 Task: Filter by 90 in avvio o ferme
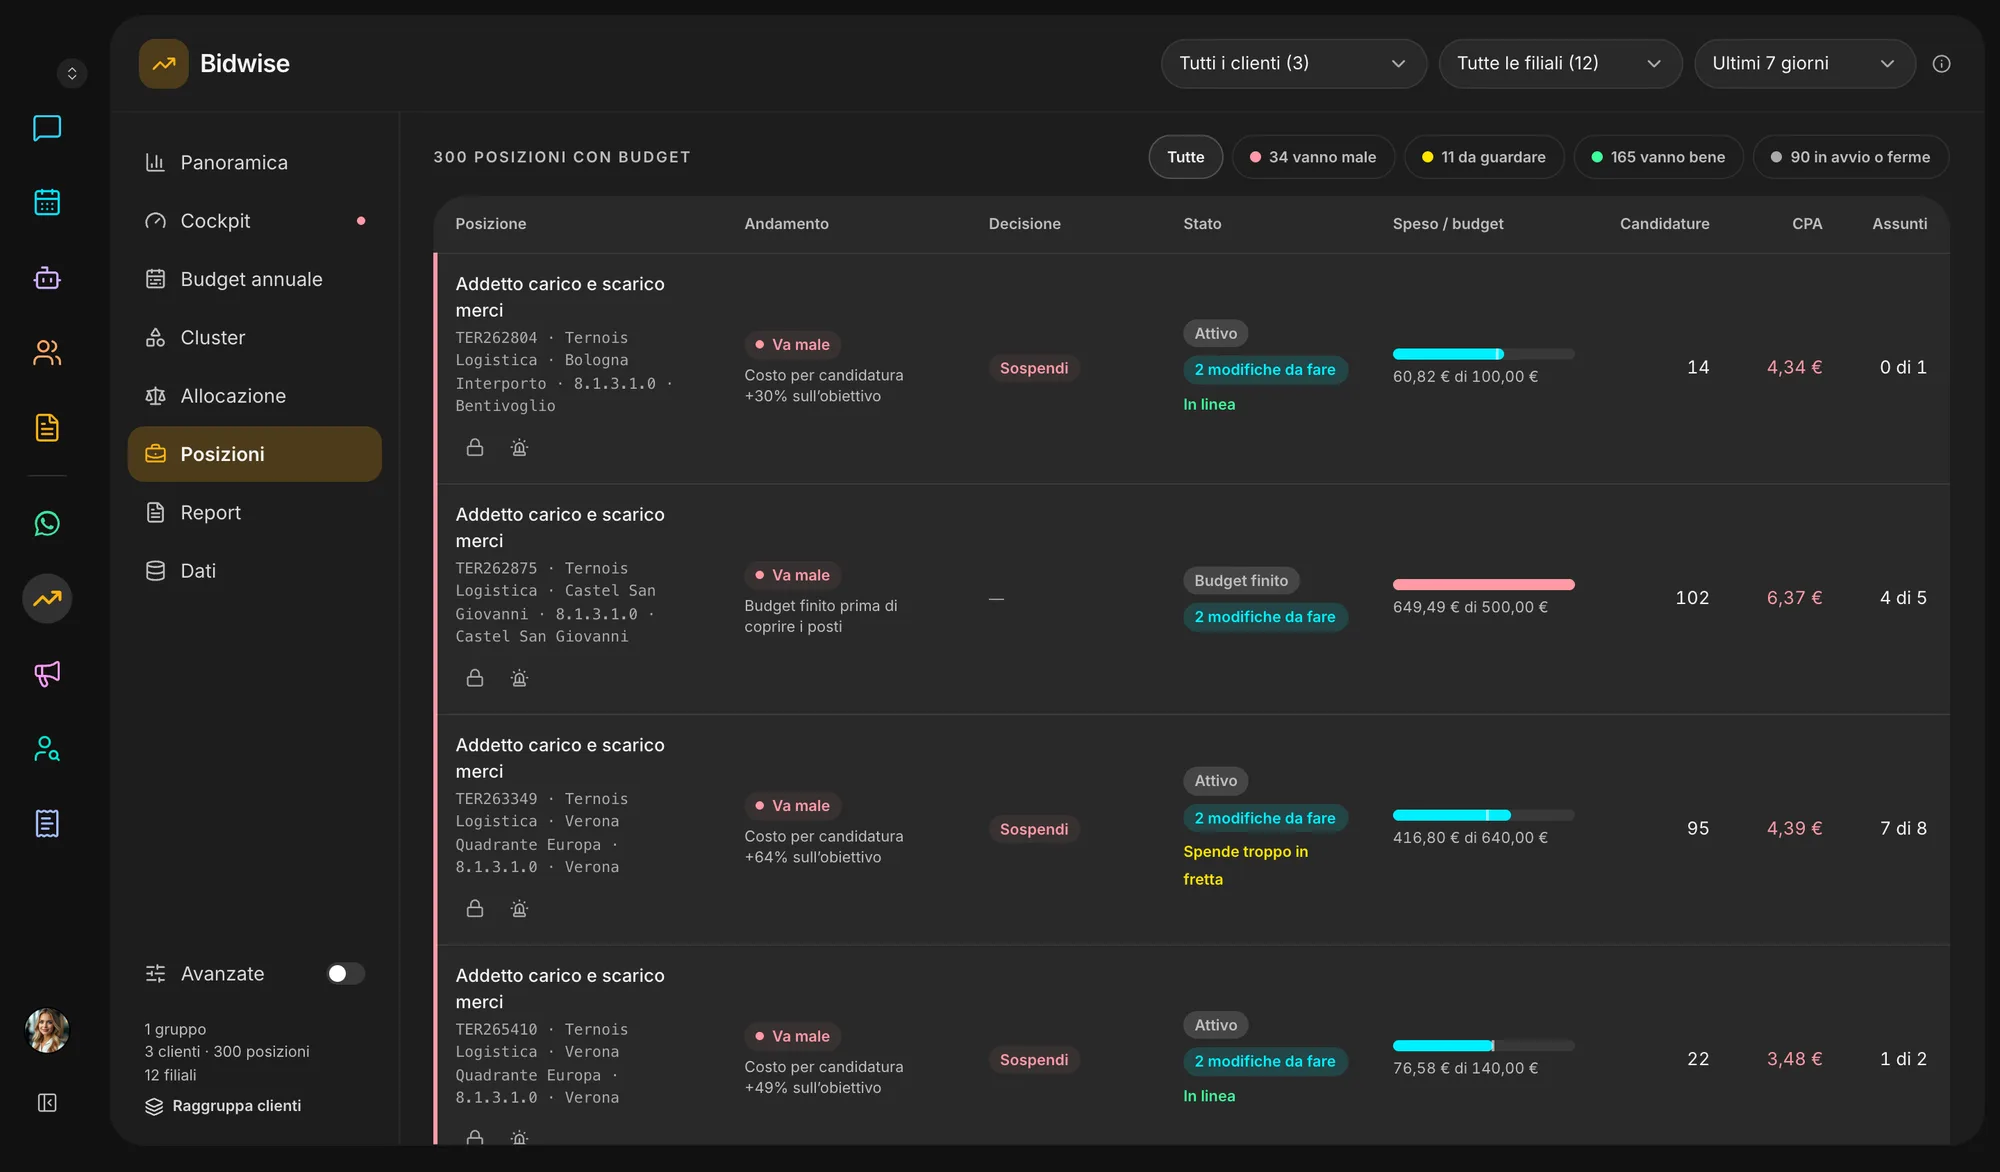[1851, 157]
